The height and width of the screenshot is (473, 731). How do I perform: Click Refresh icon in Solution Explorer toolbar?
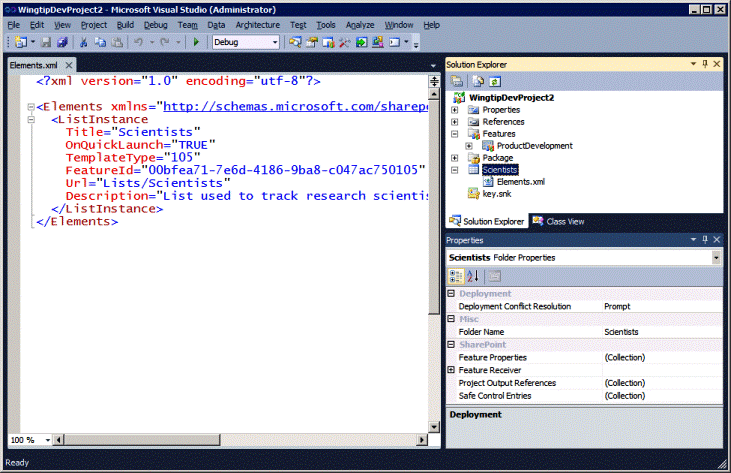pos(495,82)
